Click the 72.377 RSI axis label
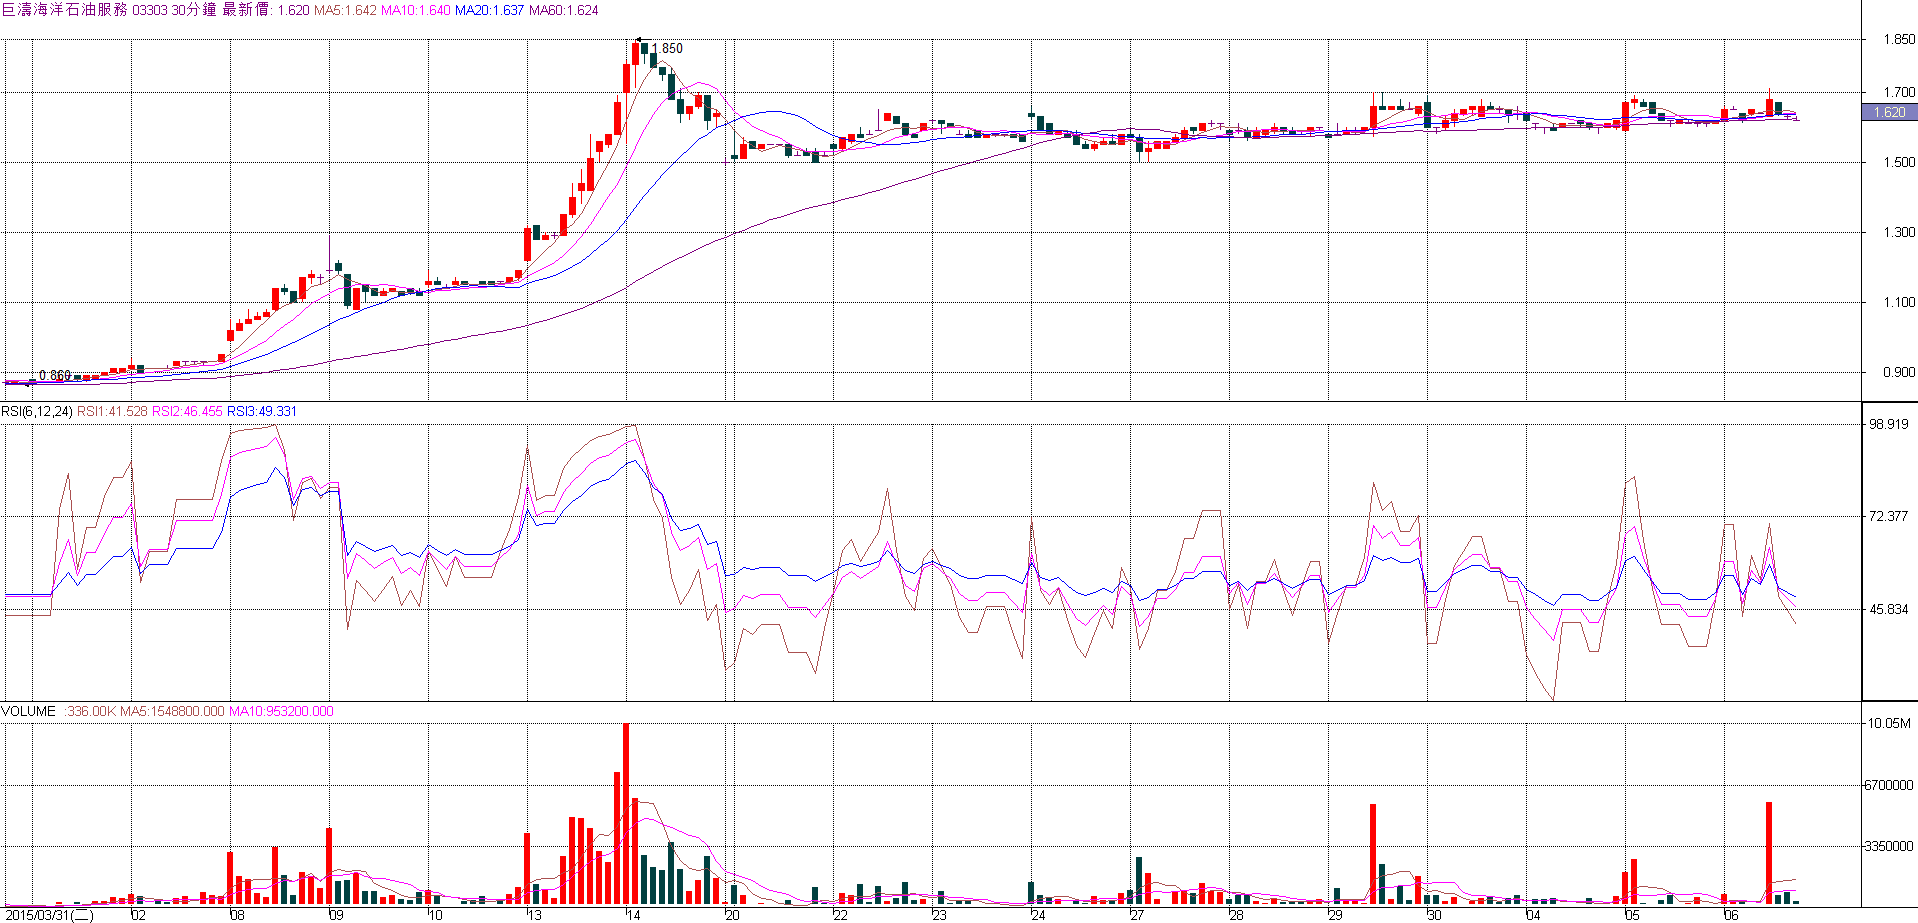The width and height of the screenshot is (1918, 923). tap(1888, 516)
